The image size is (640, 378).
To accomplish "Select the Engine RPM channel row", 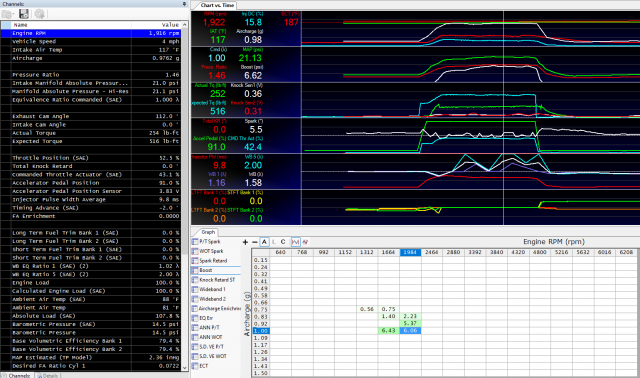I will tap(91, 33).
